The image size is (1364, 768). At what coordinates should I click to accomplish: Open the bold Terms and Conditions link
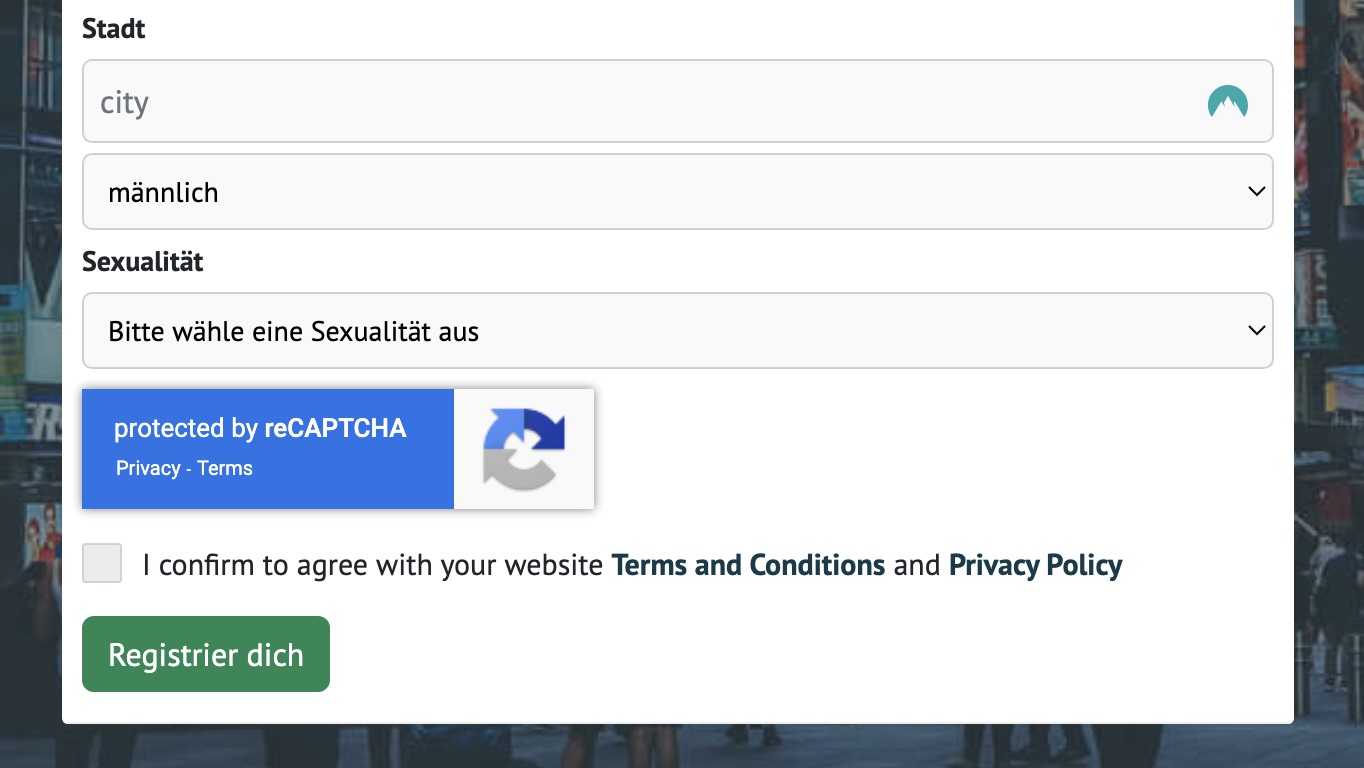point(748,565)
